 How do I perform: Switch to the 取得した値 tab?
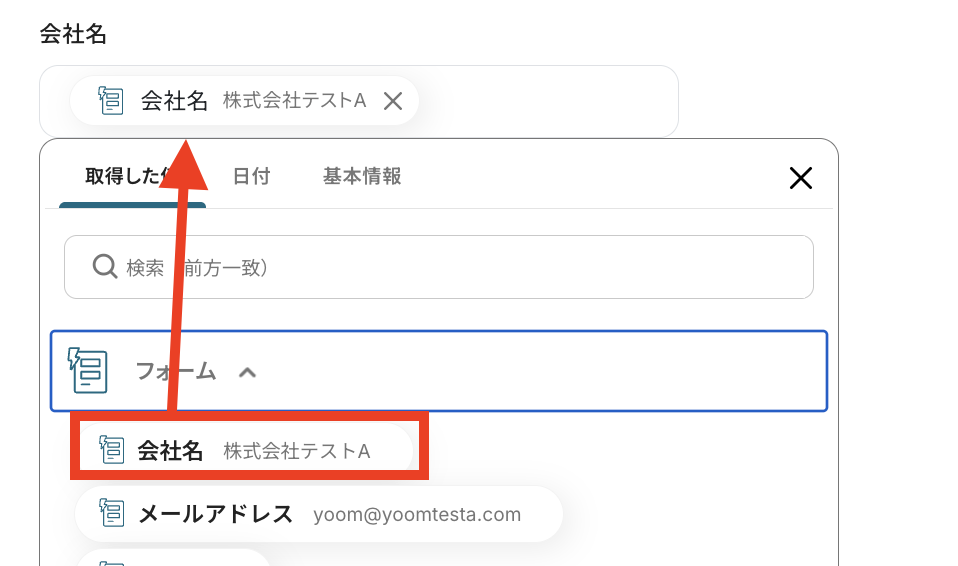[120, 177]
